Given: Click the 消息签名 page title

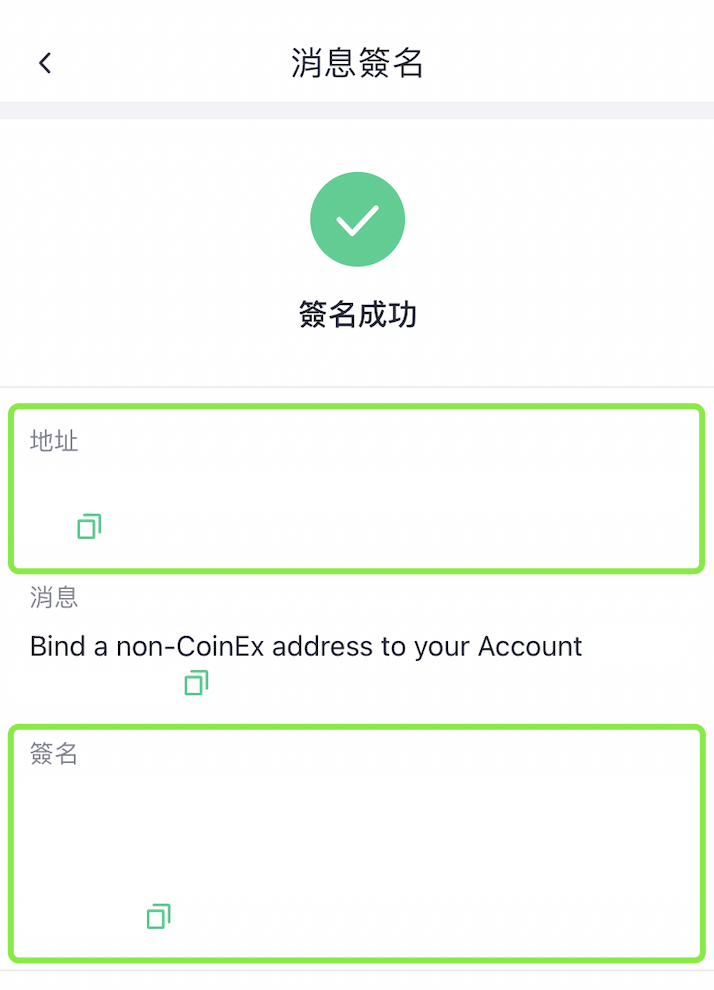Looking at the screenshot, I should pos(357,63).
